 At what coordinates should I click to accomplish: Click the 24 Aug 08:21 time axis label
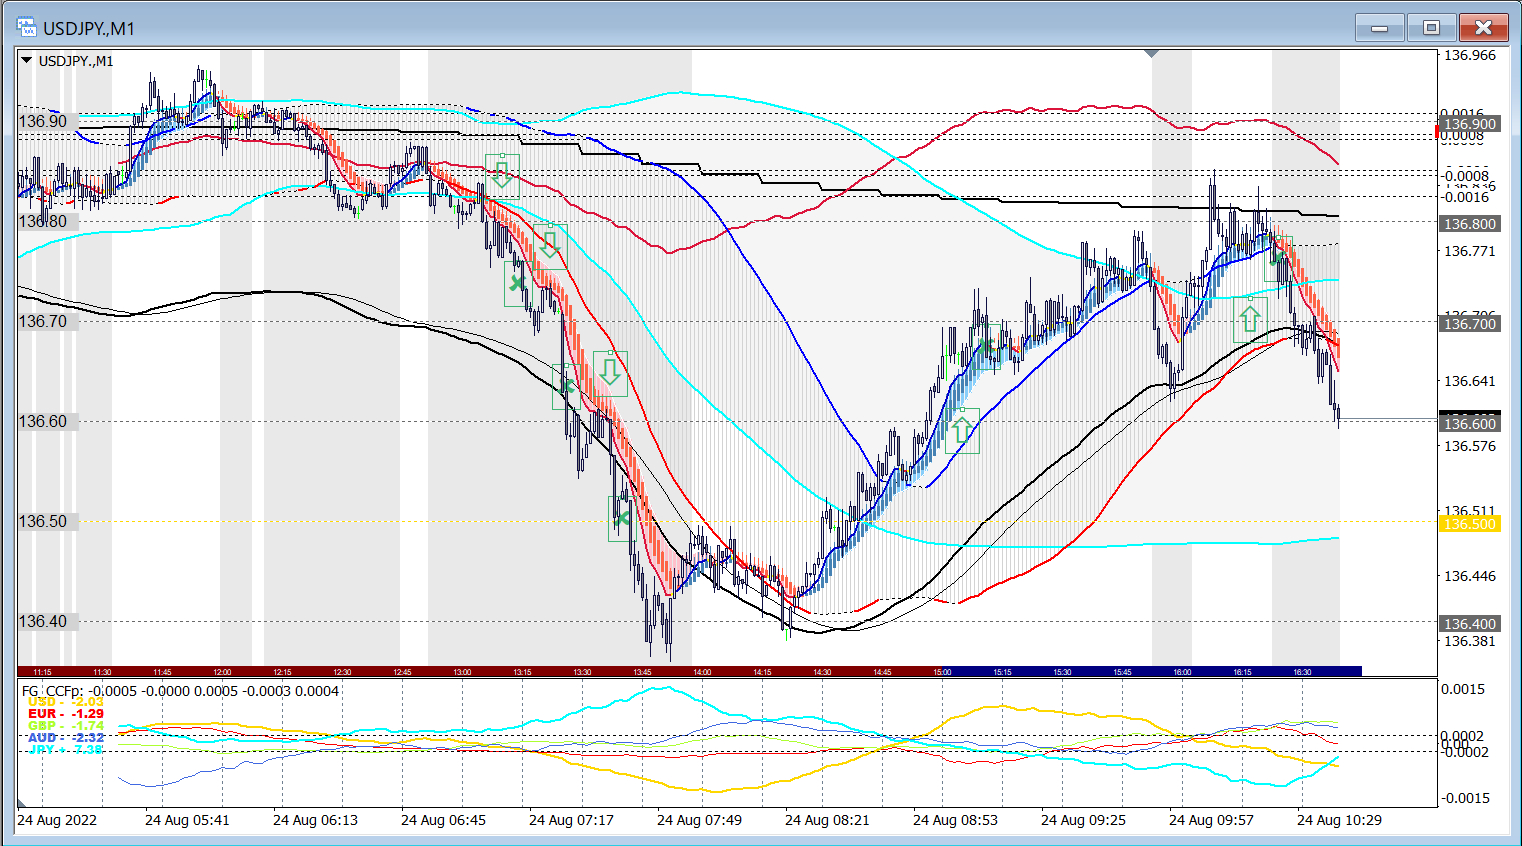tap(827, 820)
